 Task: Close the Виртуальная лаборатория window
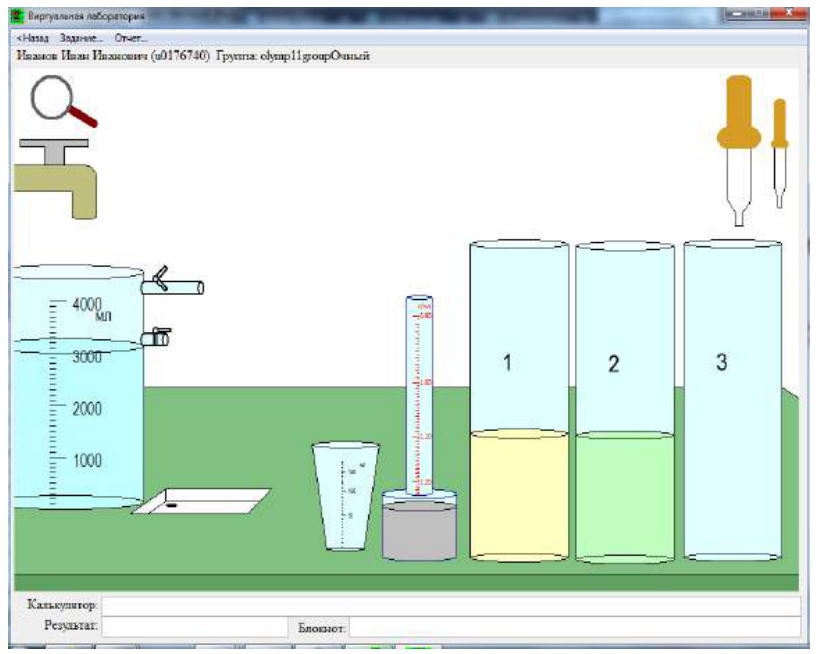tap(789, 14)
